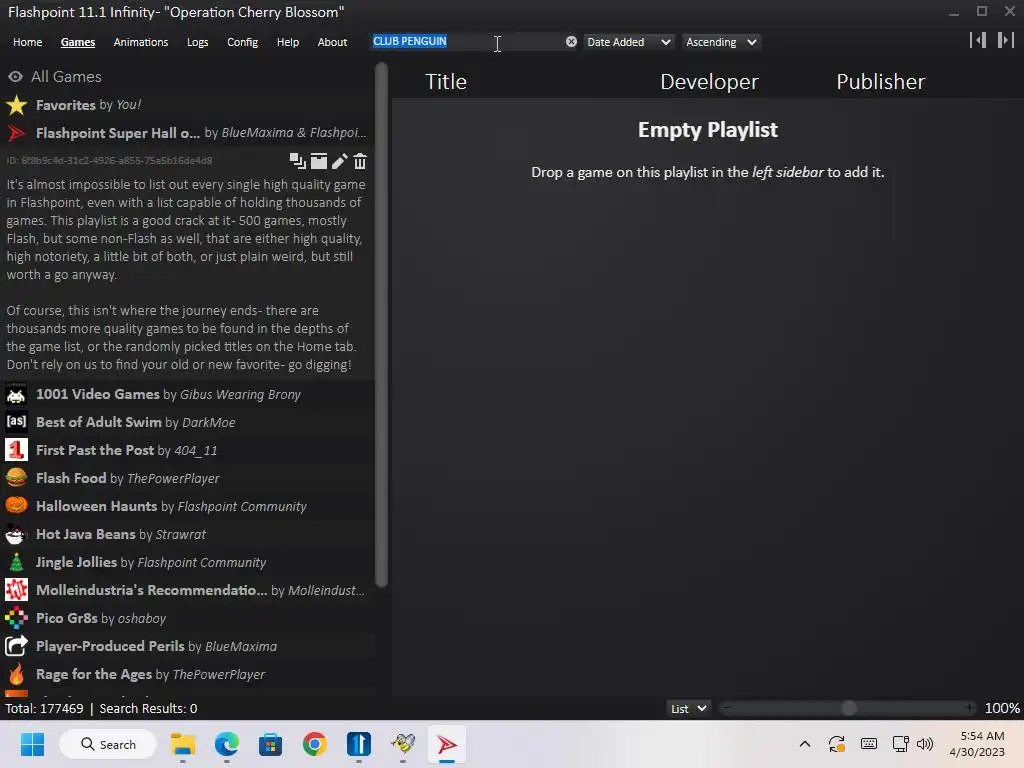Click the Best of Adult Swim [as] icon
This screenshot has height=768, width=1024.
[x=16, y=422]
